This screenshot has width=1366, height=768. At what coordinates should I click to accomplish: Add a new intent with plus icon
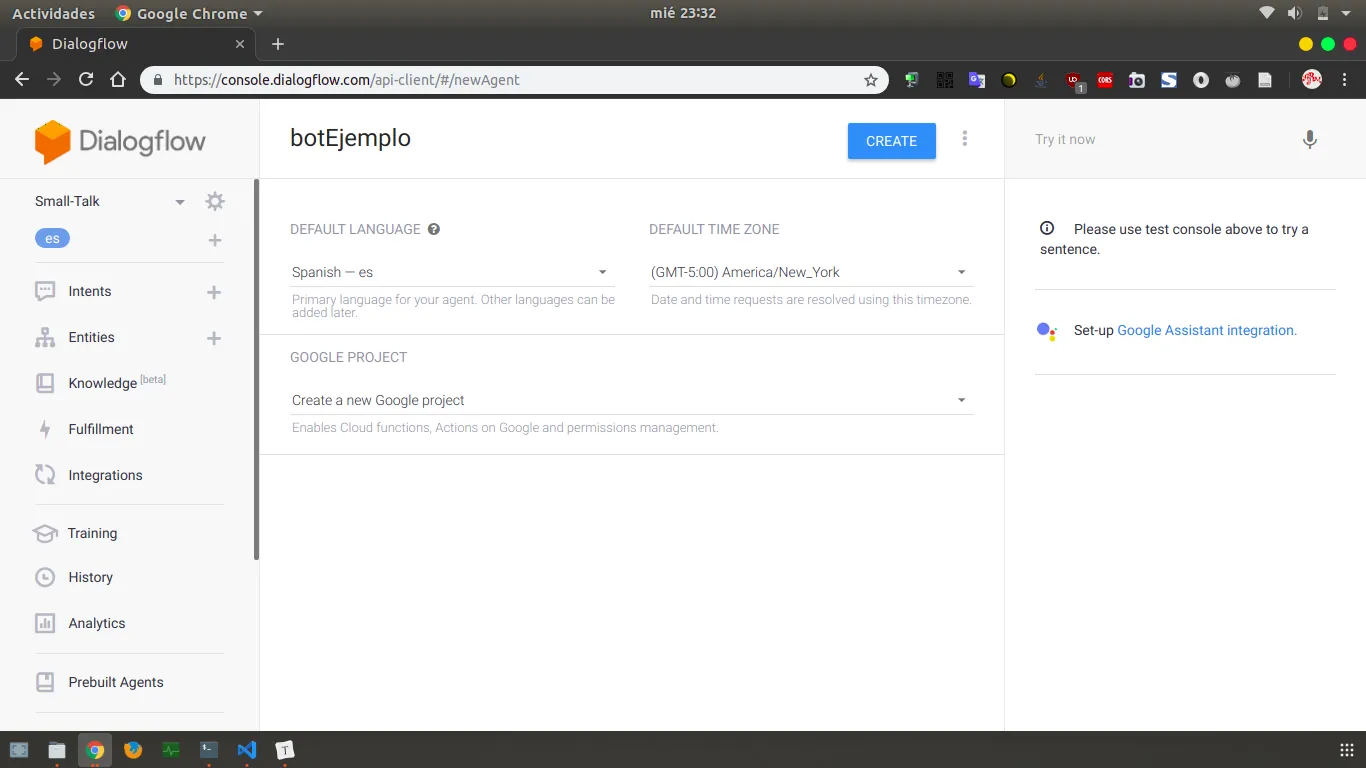(214, 292)
